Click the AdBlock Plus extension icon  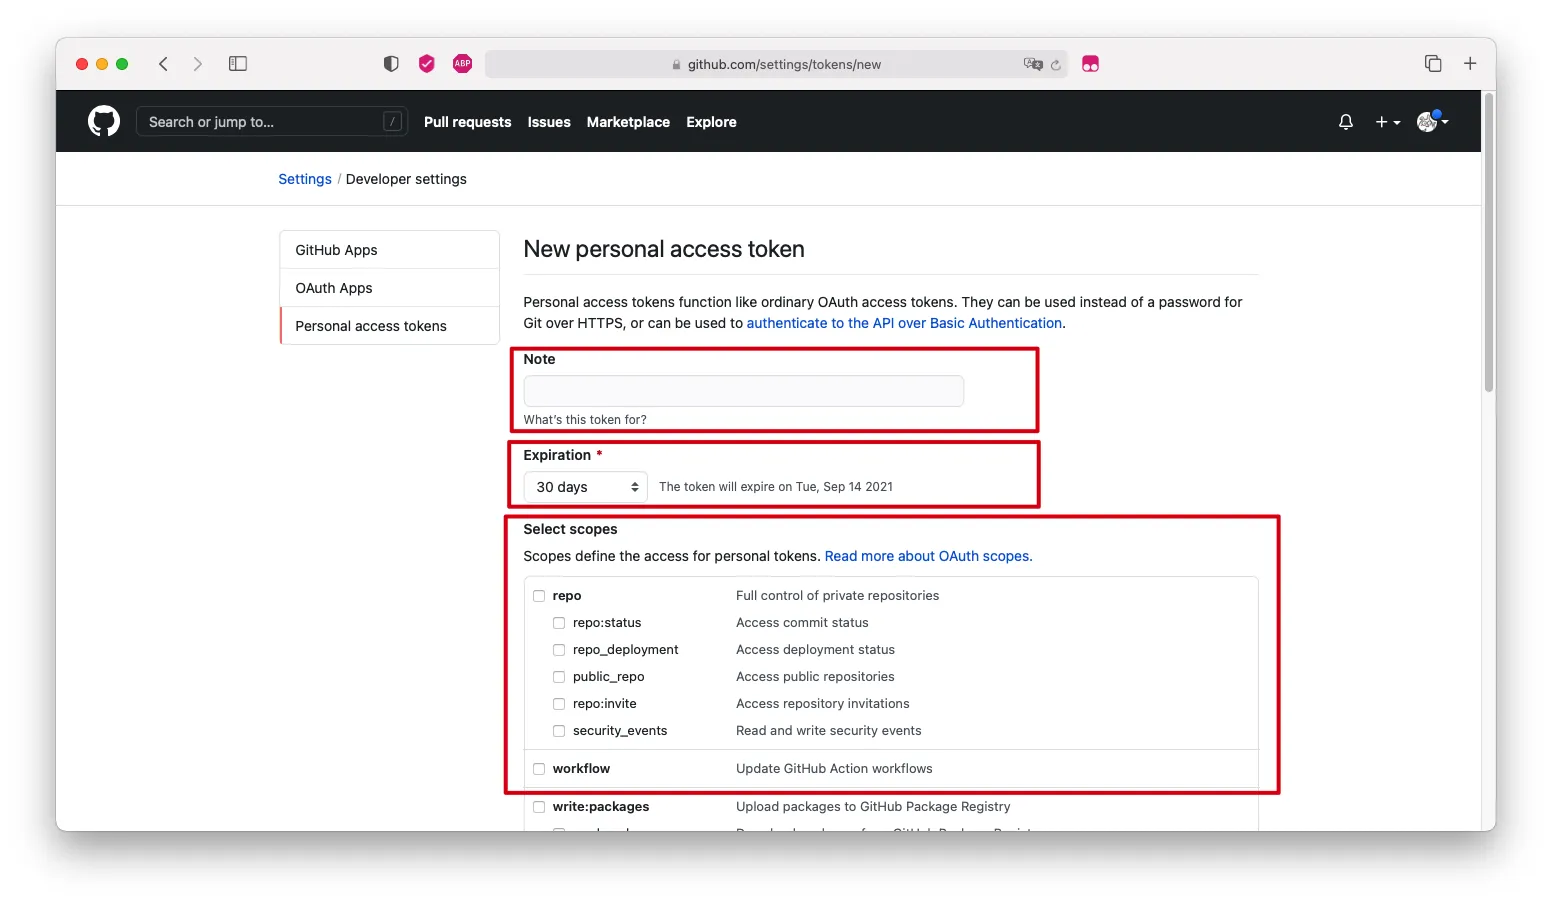click(x=462, y=64)
